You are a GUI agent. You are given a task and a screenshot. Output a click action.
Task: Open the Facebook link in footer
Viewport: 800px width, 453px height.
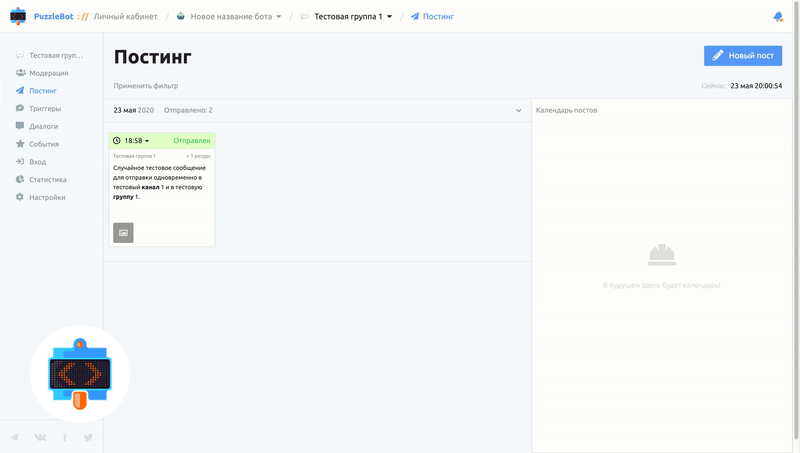coord(65,437)
